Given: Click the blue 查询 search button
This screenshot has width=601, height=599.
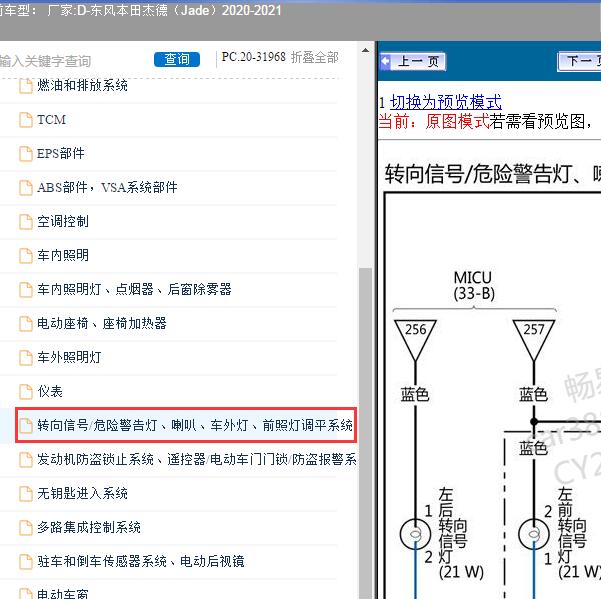Looking at the screenshot, I should 177,59.
